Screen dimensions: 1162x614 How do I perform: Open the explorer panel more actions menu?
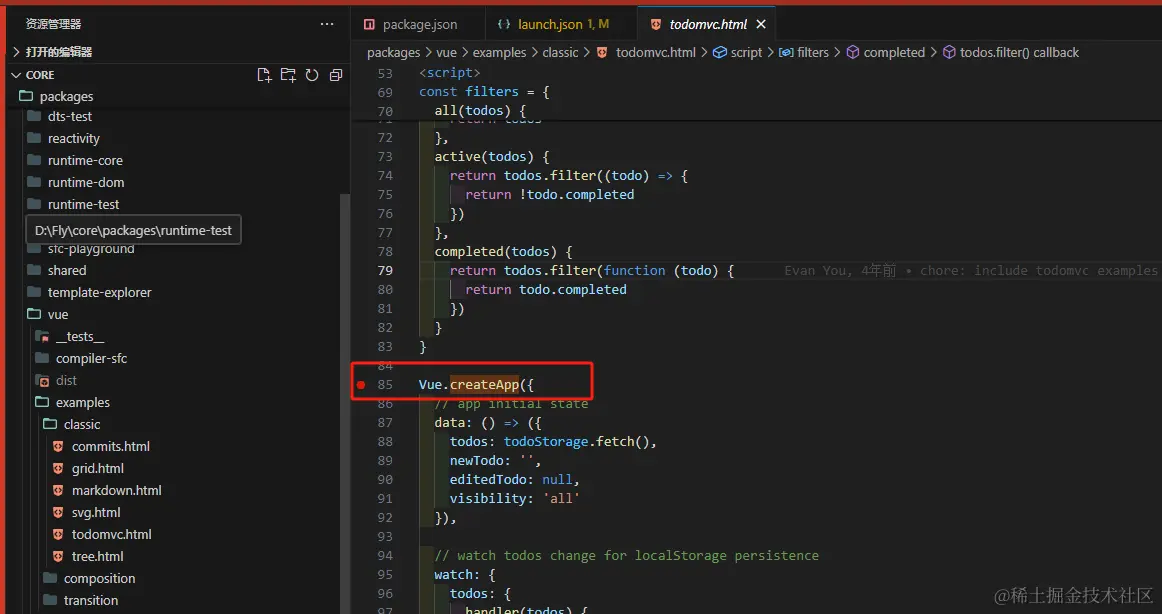click(327, 24)
